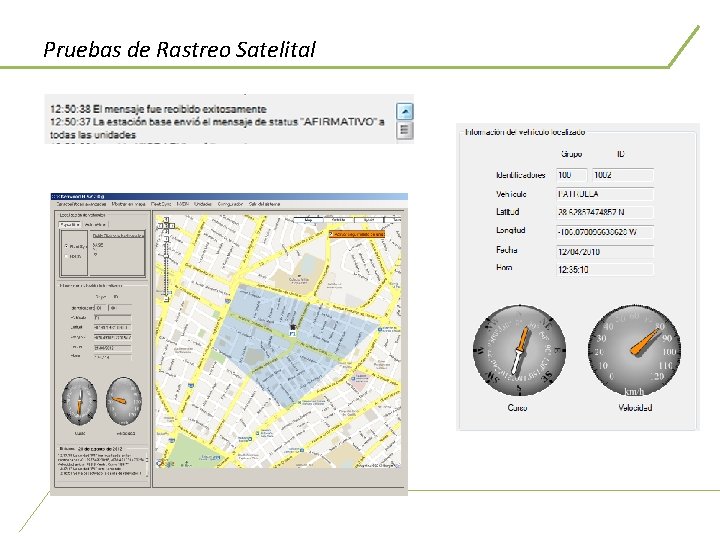Screen dimensions: 720x540
Task: Click the ID field showing 1002
Action: [623, 175]
